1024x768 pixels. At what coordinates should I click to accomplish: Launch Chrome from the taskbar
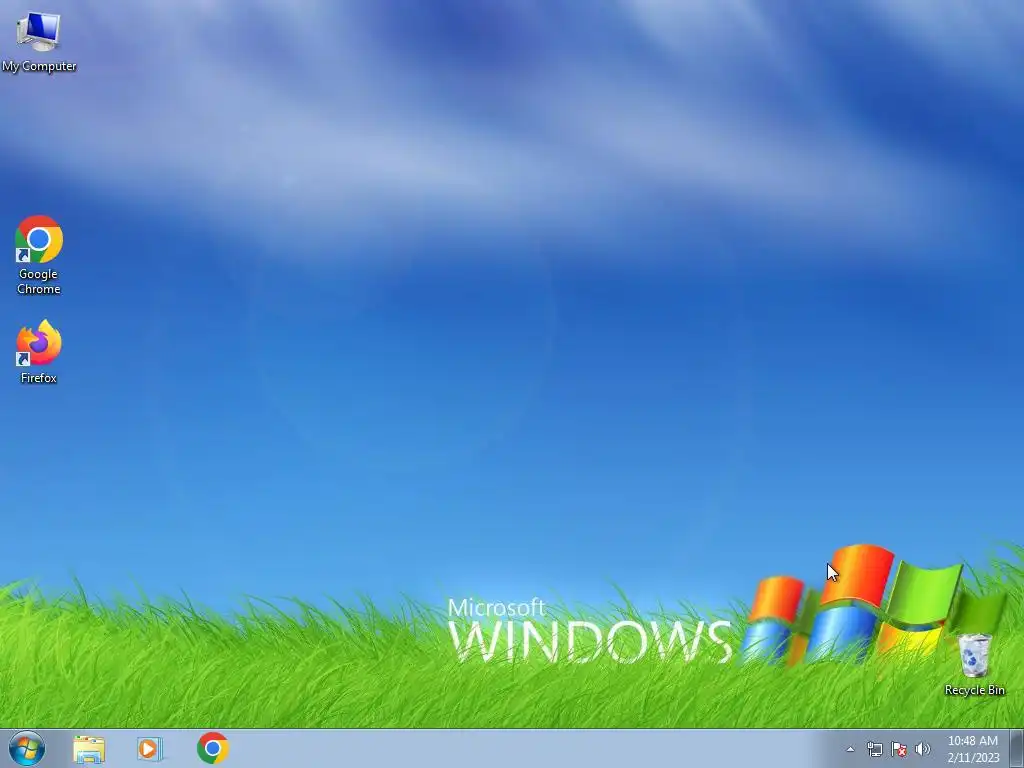coord(213,748)
